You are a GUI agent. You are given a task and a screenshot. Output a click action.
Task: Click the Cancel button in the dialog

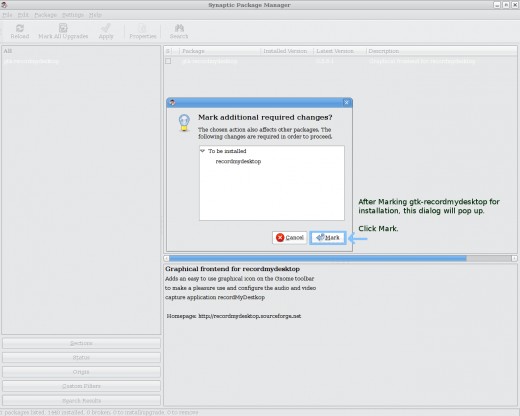click(x=289, y=238)
